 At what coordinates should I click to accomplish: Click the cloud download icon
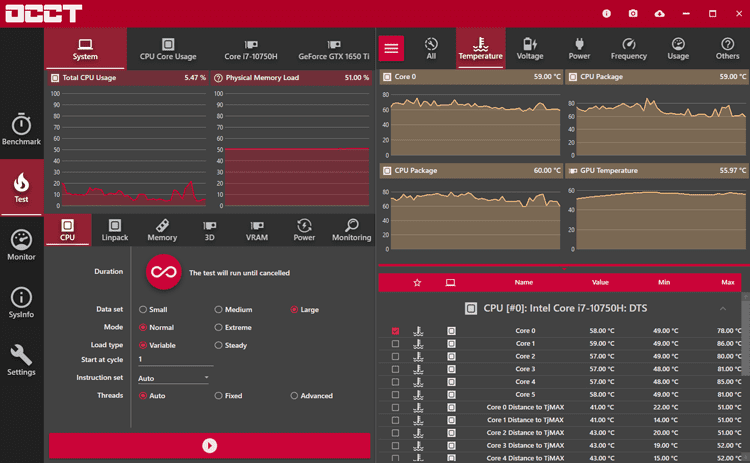(660, 13)
